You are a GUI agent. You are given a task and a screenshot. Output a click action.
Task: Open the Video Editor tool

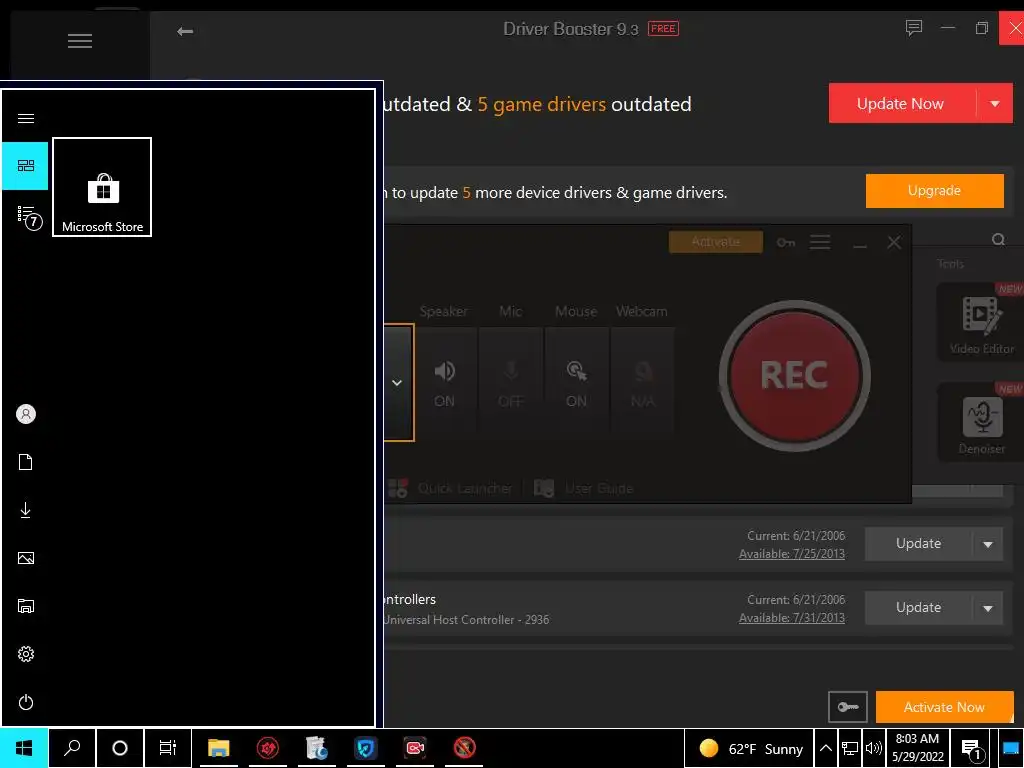(981, 322)
